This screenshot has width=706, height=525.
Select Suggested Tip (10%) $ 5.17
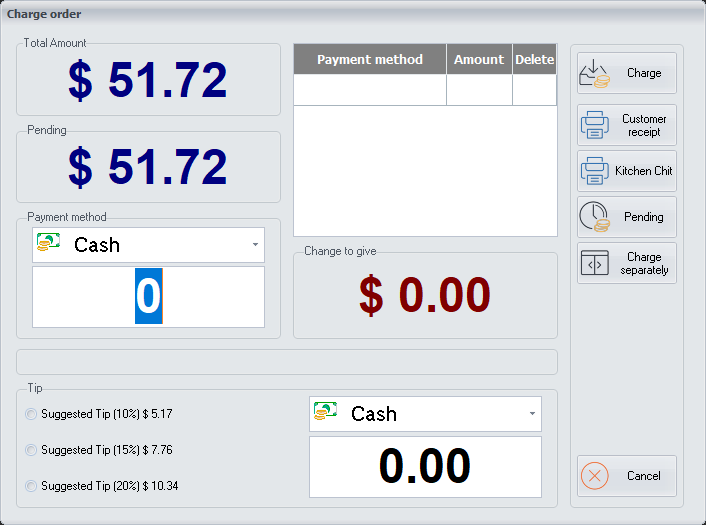(x=31, y=414)
